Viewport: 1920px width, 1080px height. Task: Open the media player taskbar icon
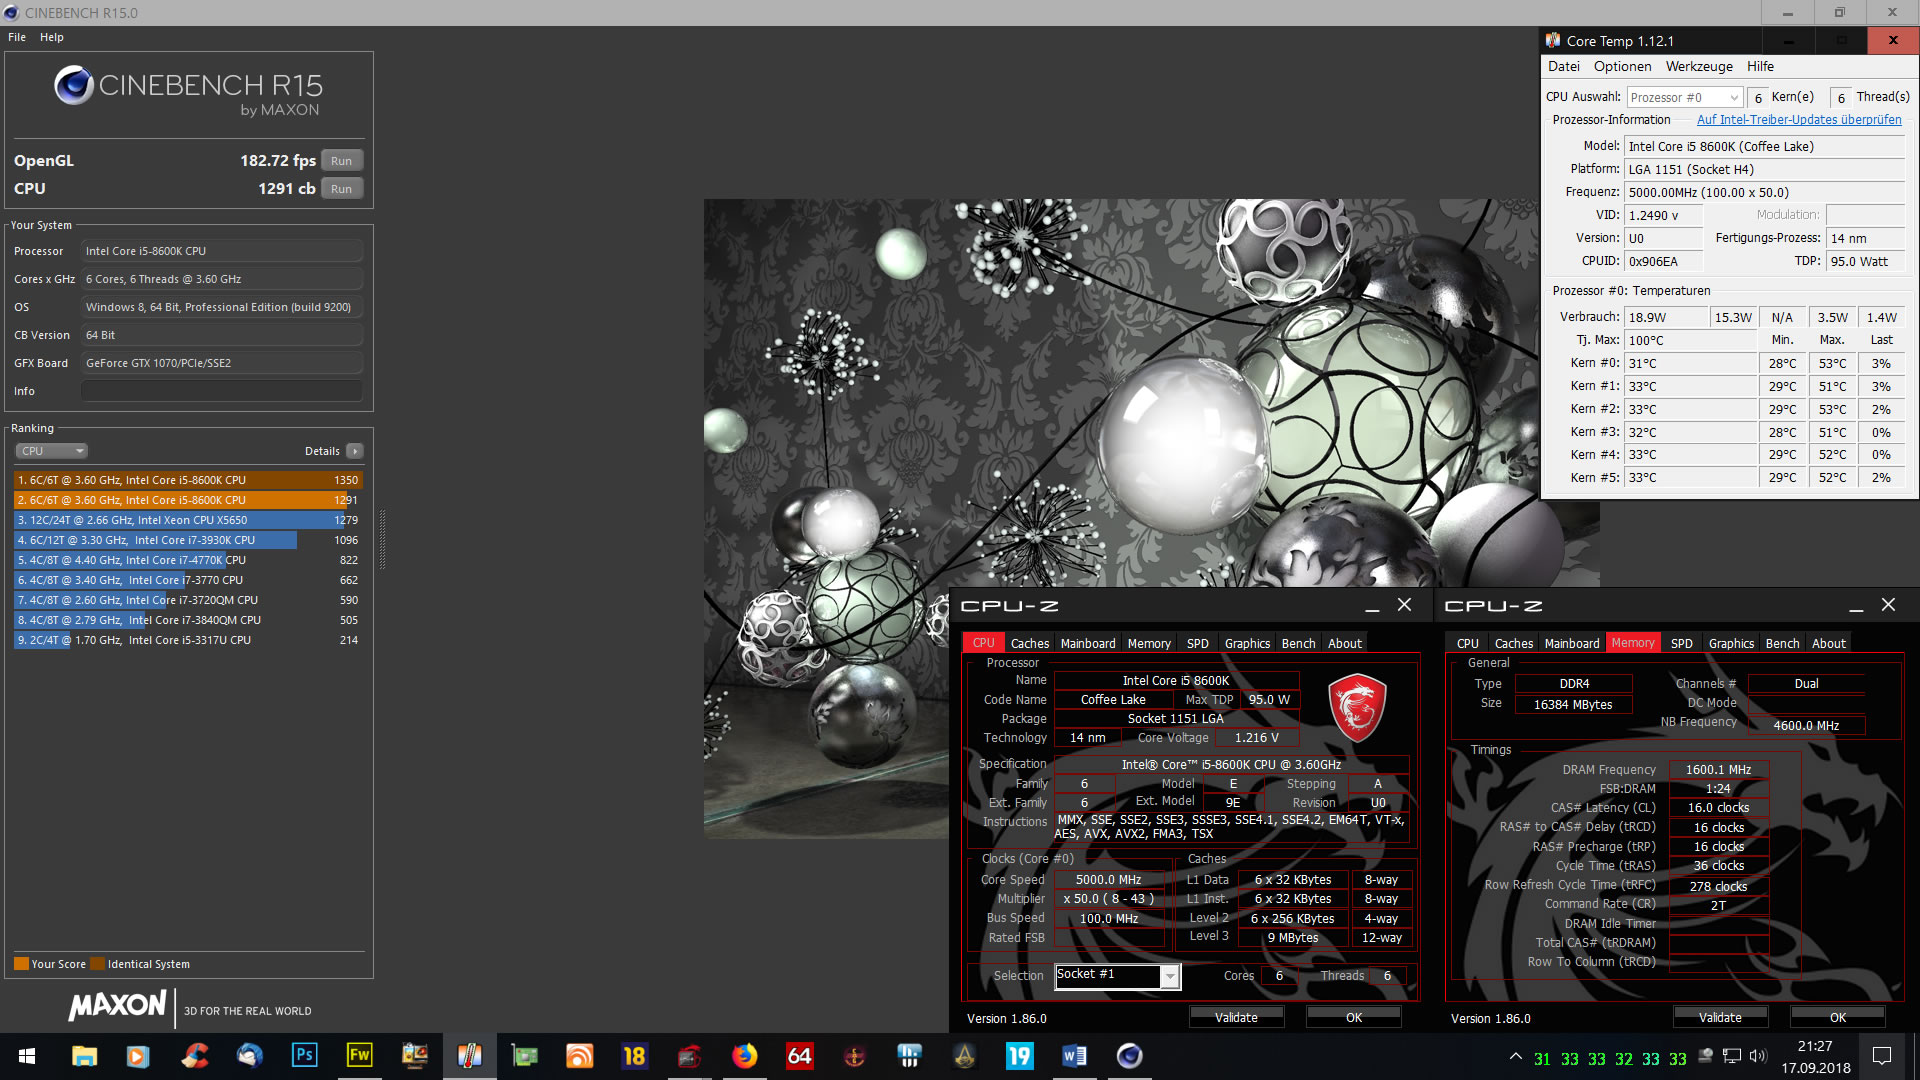[138, 1056]
